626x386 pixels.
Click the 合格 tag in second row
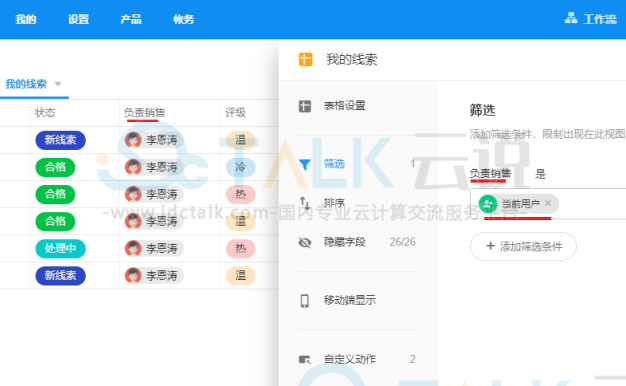click(x=55, y=167)
